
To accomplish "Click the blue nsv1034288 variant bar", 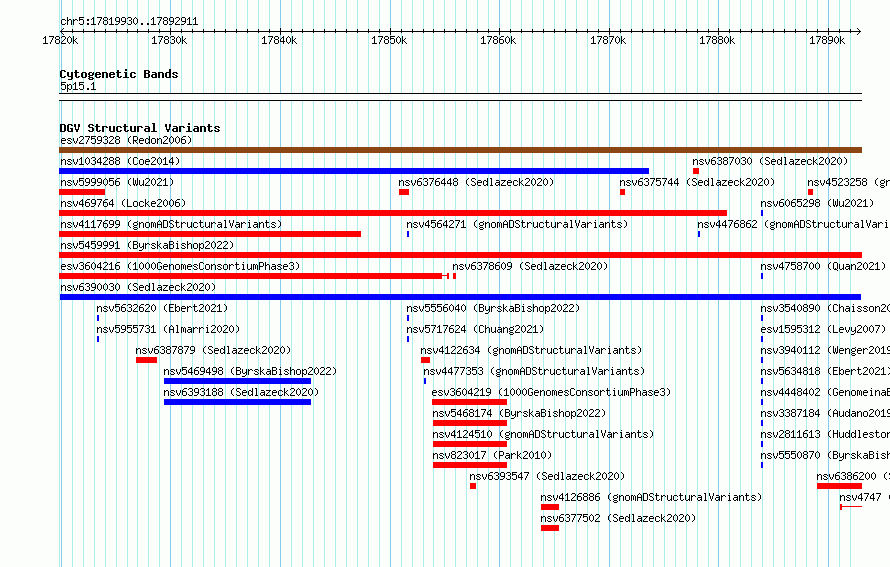I will (354, 171).
